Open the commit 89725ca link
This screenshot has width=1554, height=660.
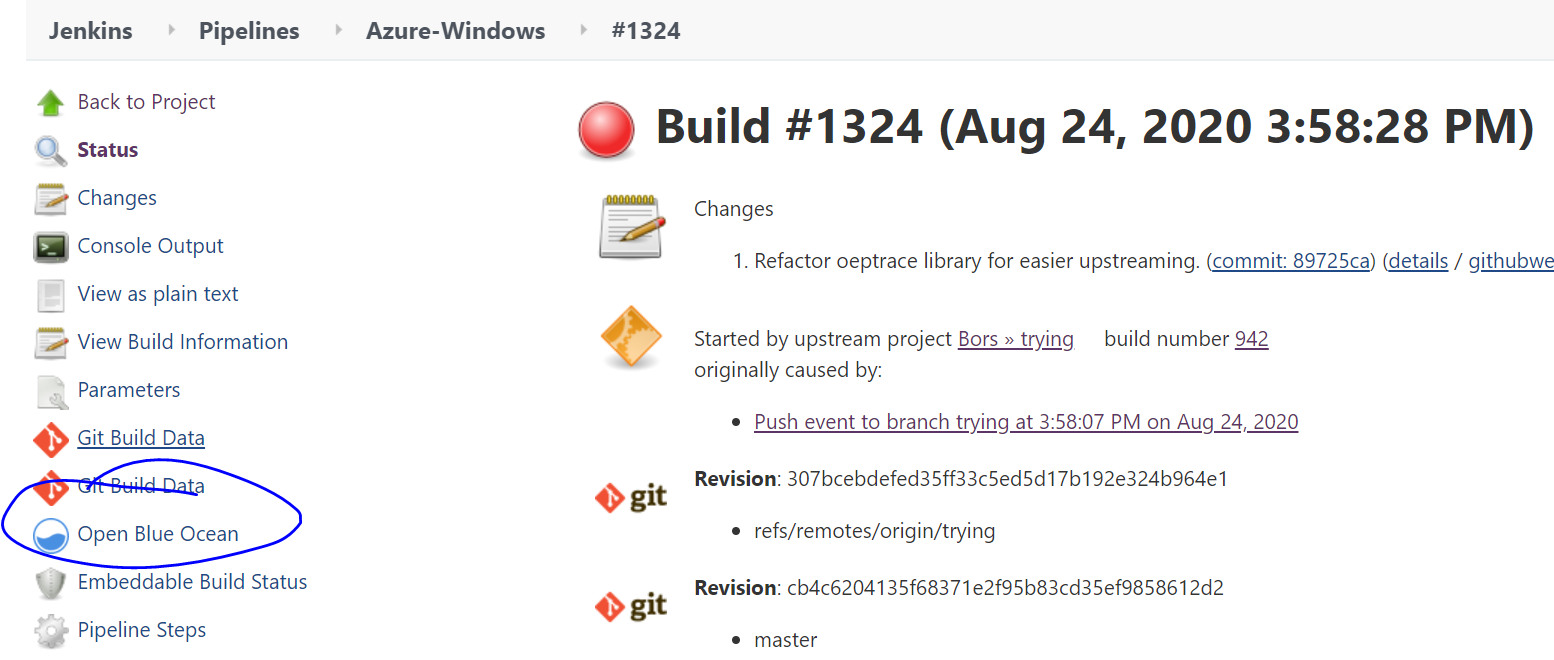click(1290, 260)
